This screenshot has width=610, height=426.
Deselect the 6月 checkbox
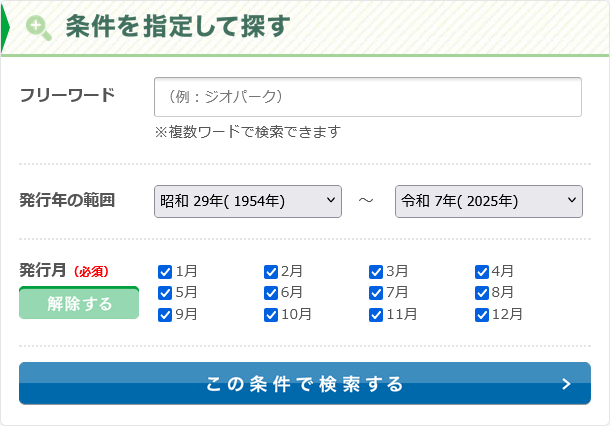pyautogui.click(x=270, y=293)
